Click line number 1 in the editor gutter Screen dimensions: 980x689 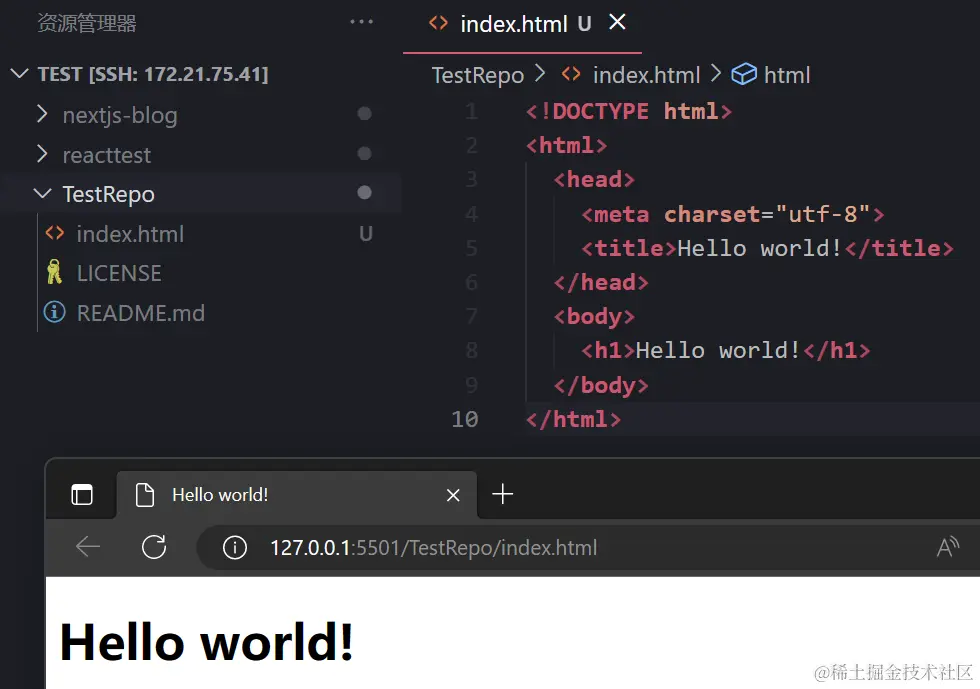coord(471,111)
